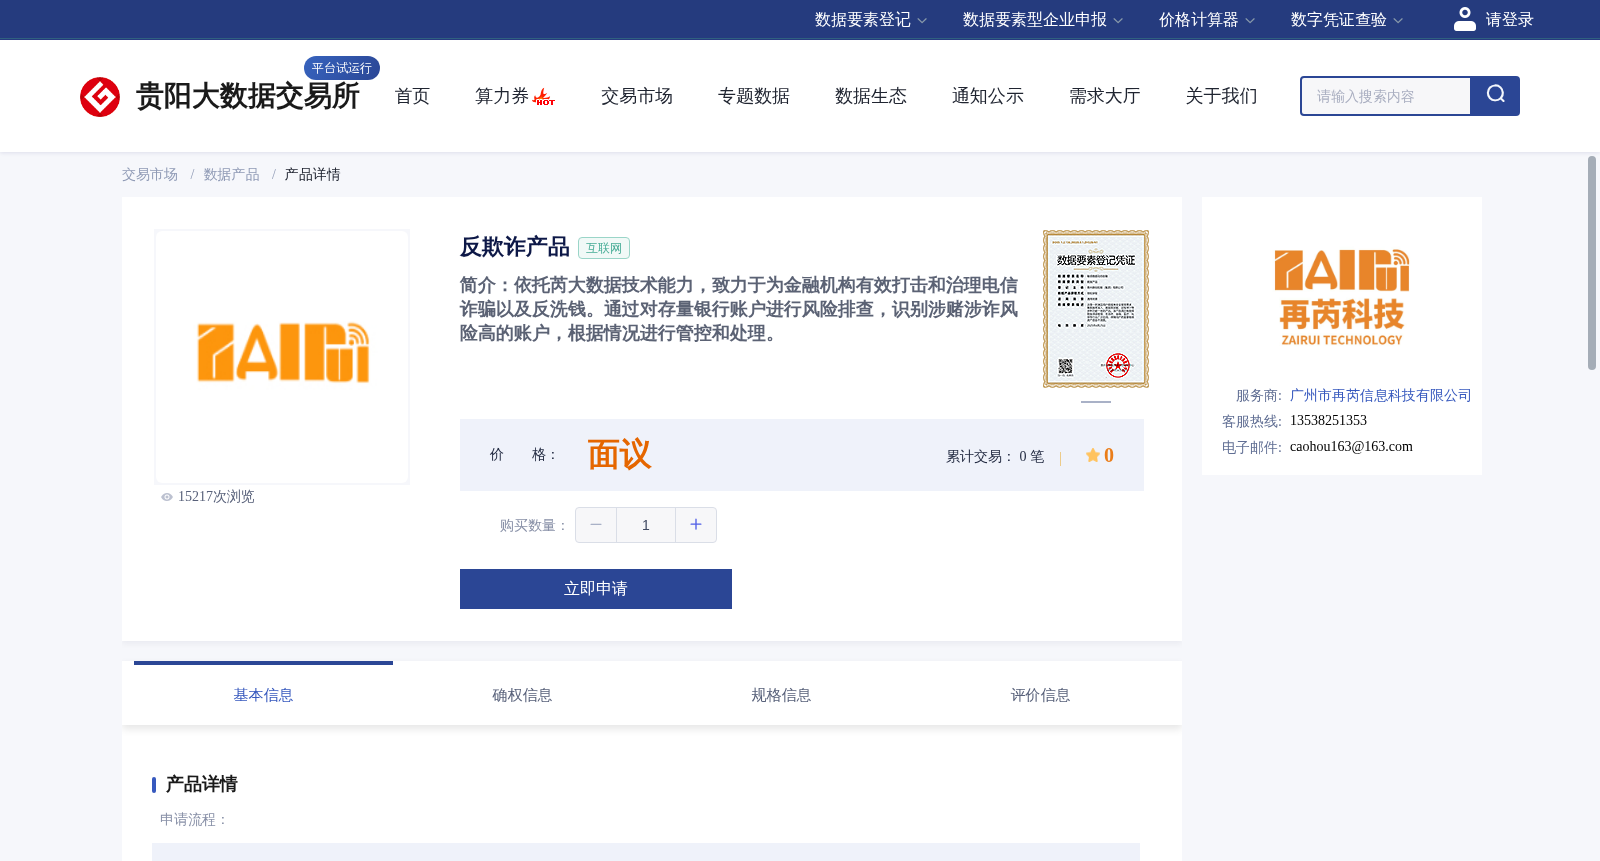Click the 累计交易 0 笔 text
The image size is (1600, 861).
[x=995, y=456]
